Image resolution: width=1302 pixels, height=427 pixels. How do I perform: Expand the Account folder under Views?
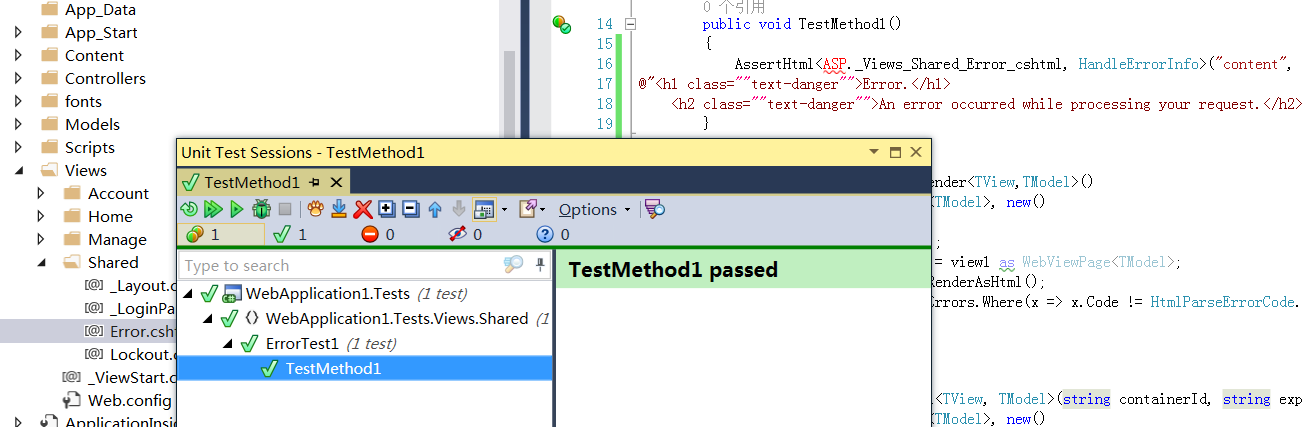click(x=41, y=193)
